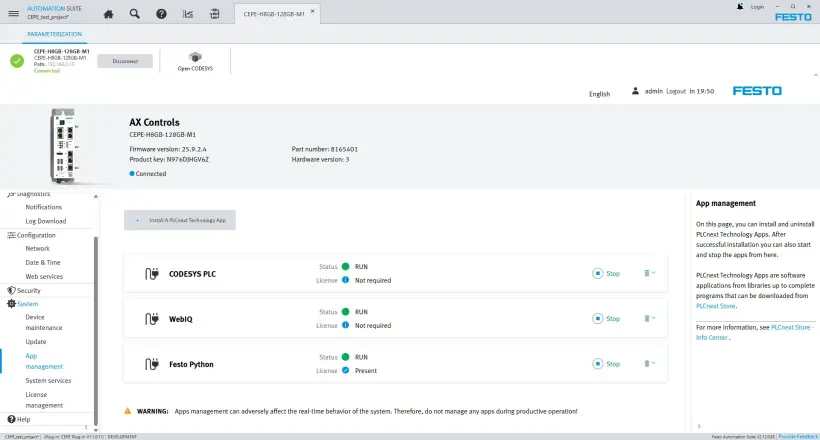
Task: Click the trash icon for CODESYS PLC
Action: 647,273
